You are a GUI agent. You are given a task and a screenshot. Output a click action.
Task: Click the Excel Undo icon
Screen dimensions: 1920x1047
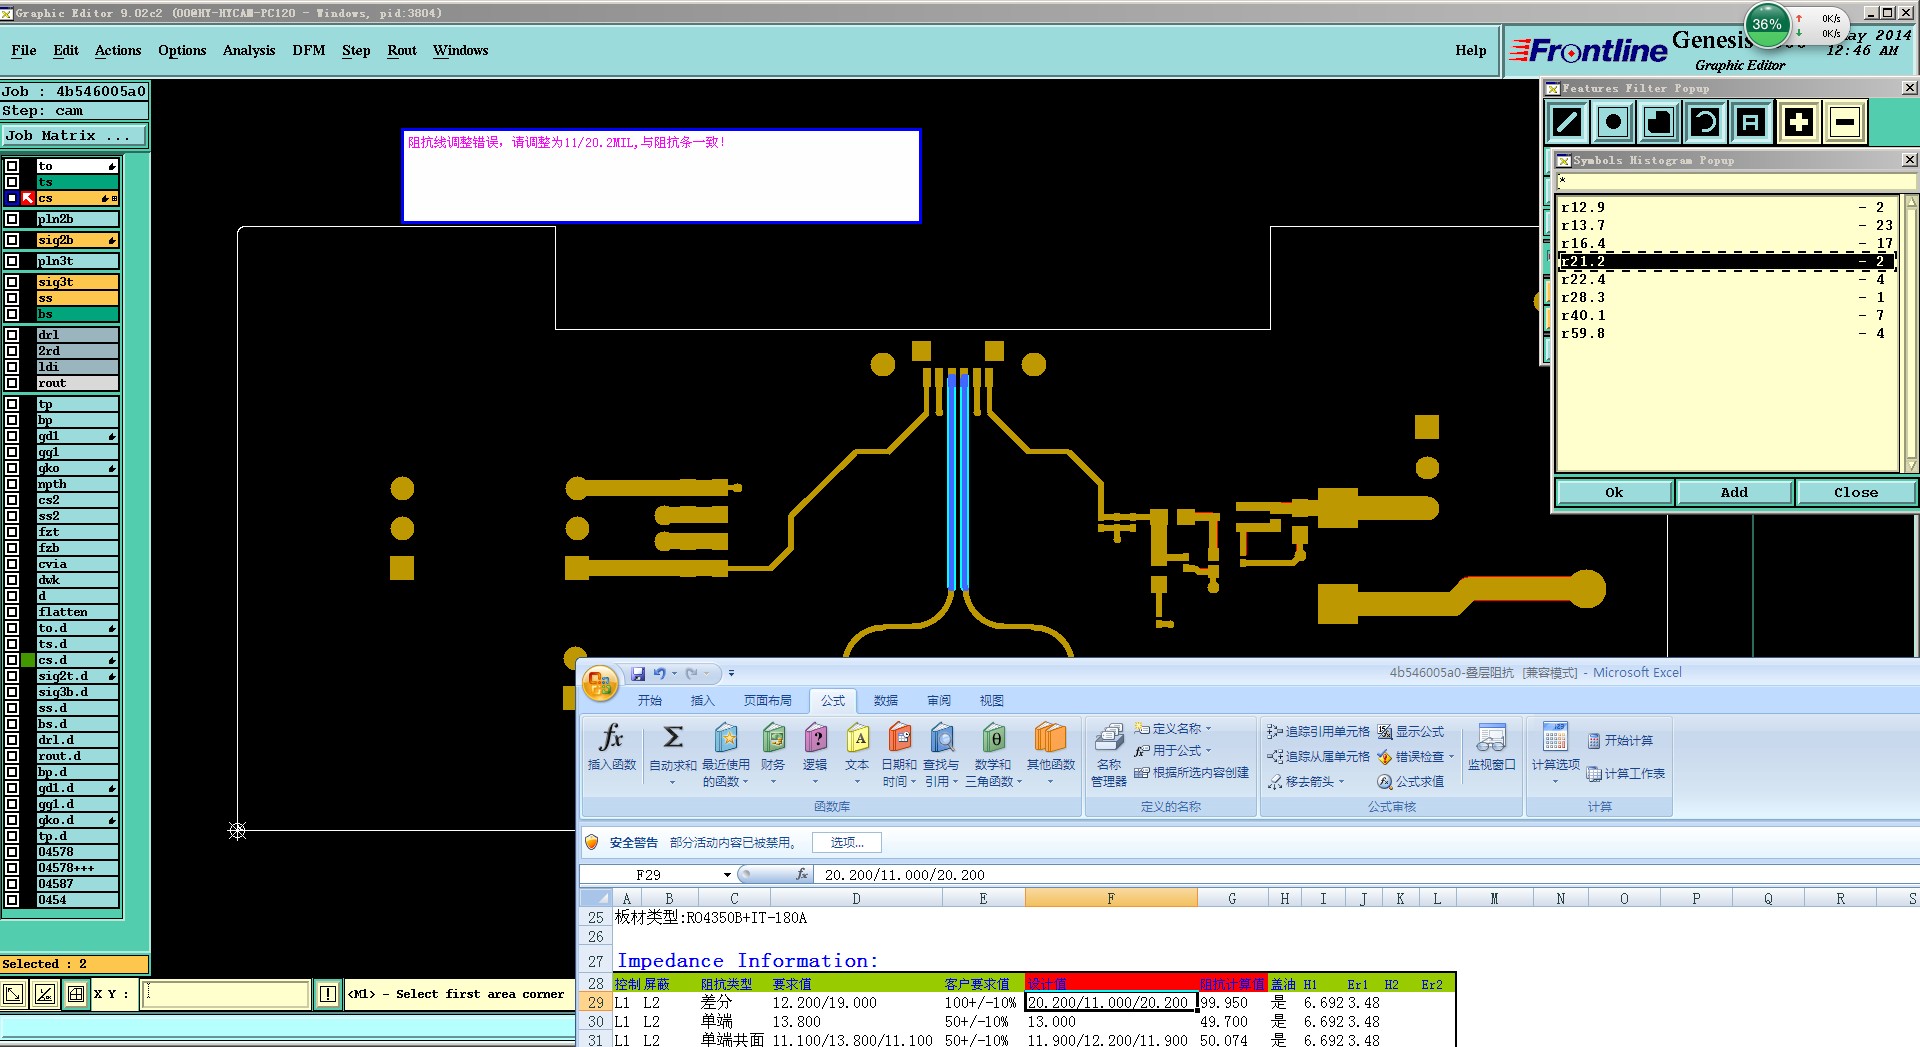(660, 674)
